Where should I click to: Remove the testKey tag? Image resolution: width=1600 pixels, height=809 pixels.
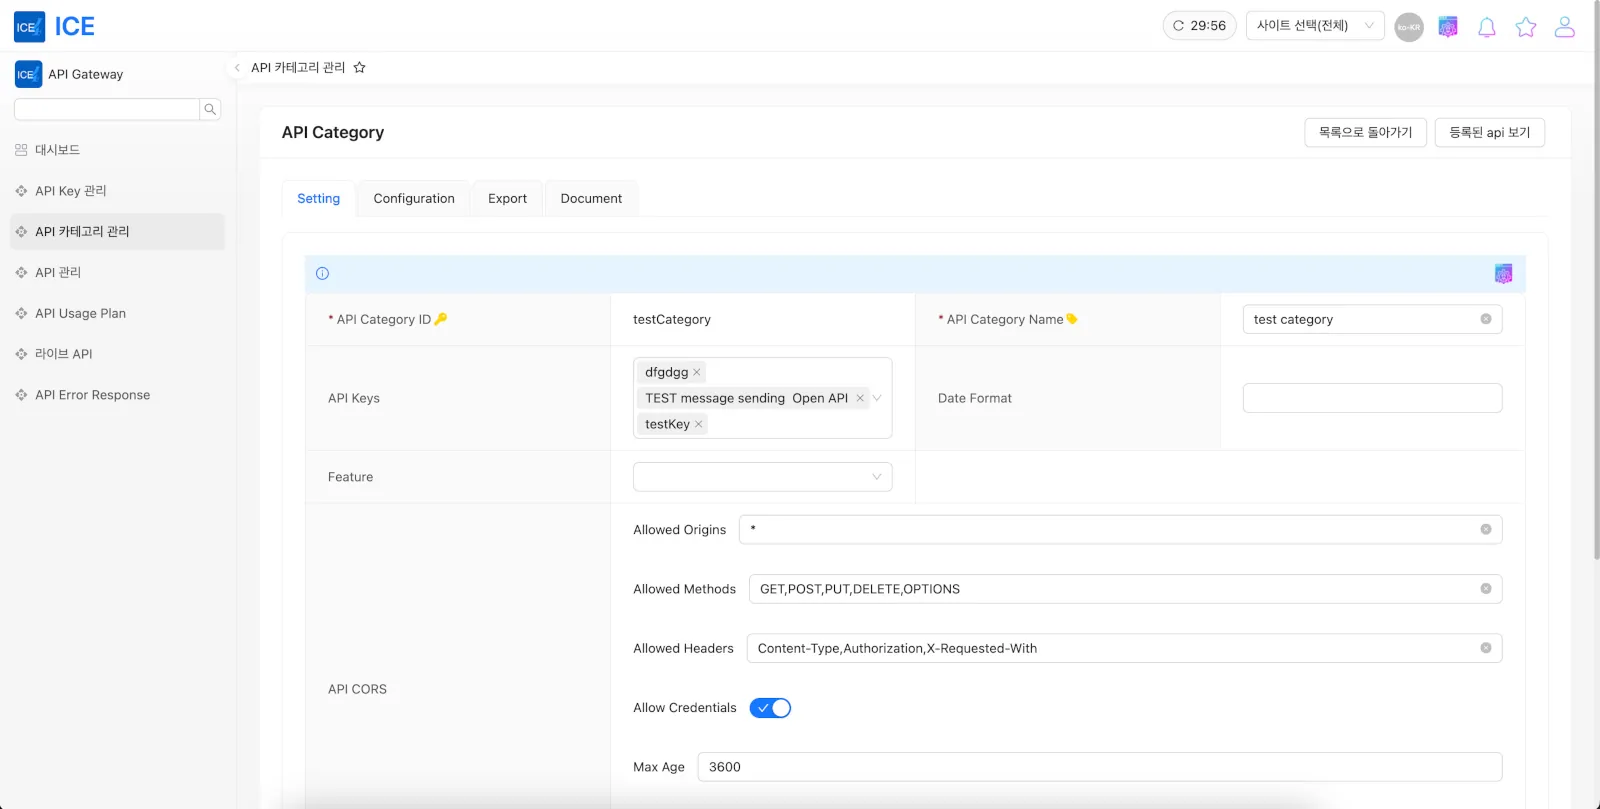699,424
